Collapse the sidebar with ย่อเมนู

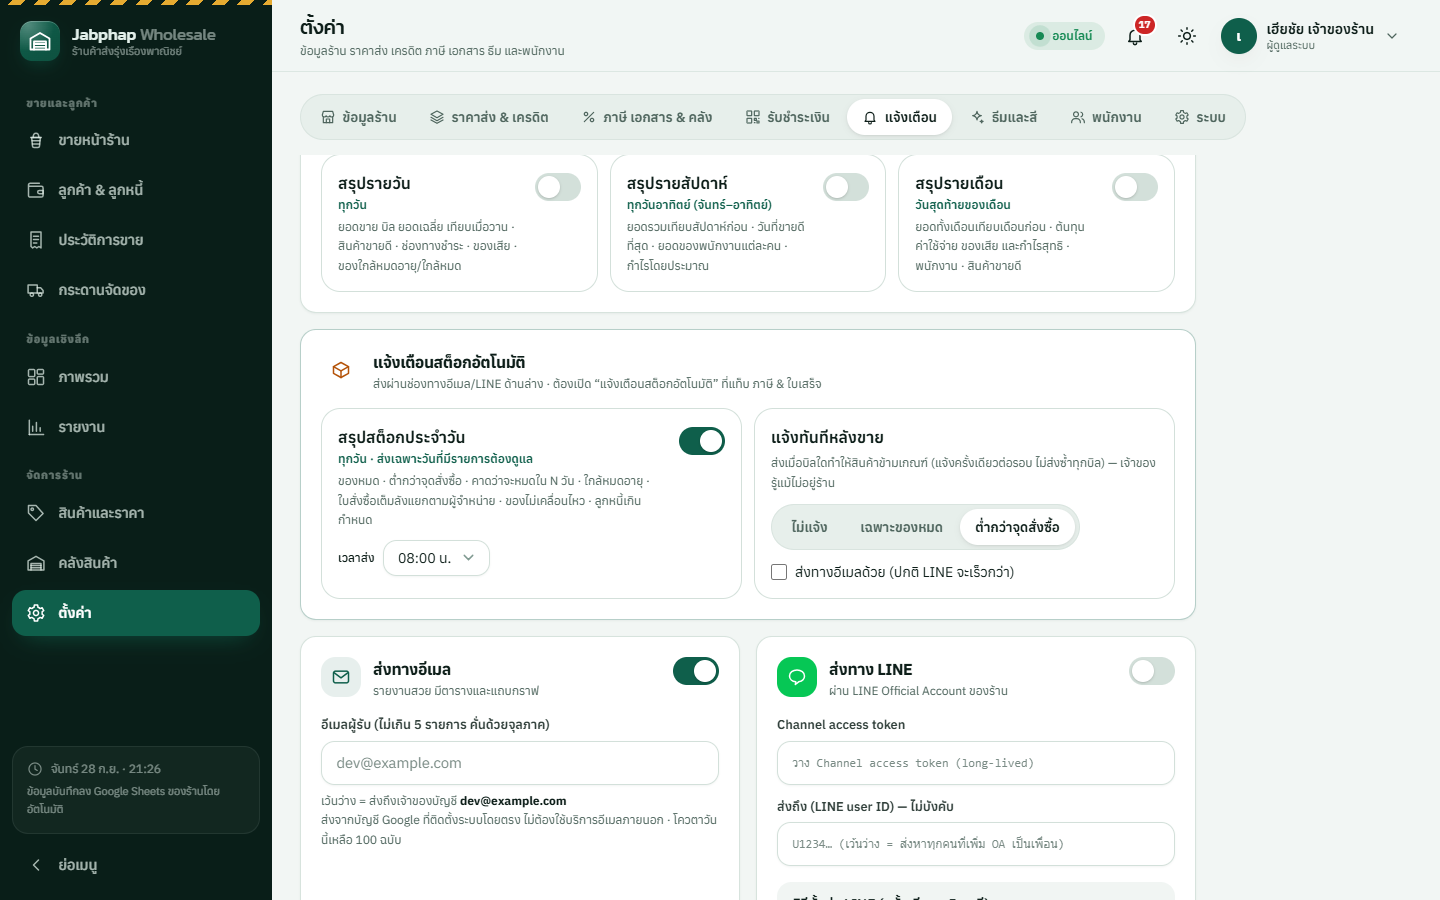136,865
